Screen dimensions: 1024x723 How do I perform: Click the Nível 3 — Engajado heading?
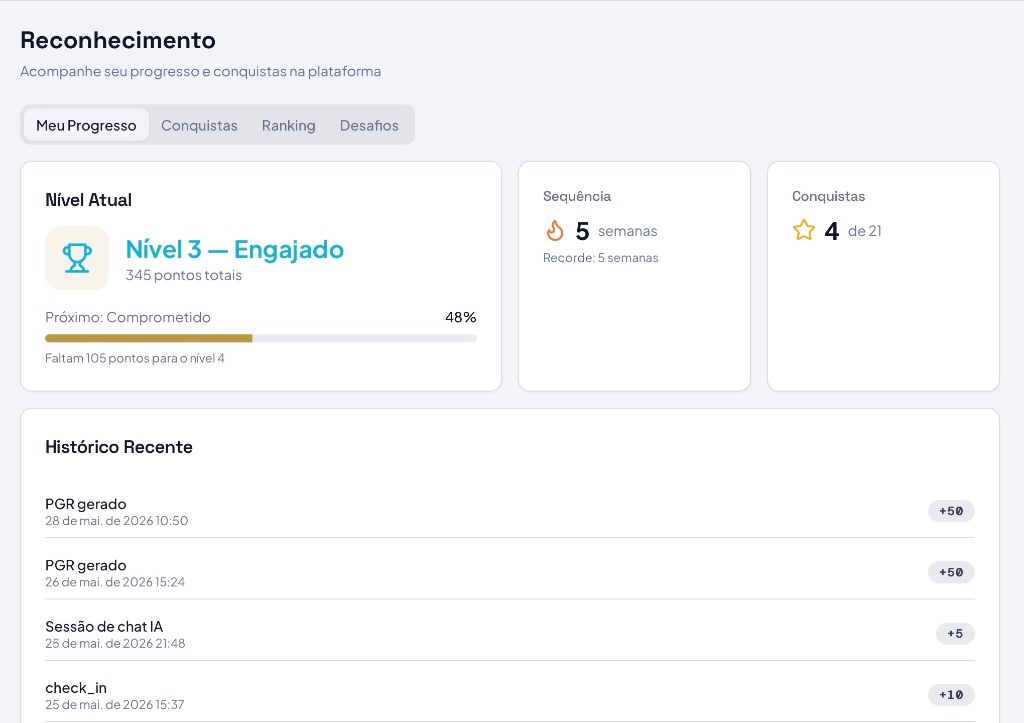pyautogui.click(x=234, y=249)
